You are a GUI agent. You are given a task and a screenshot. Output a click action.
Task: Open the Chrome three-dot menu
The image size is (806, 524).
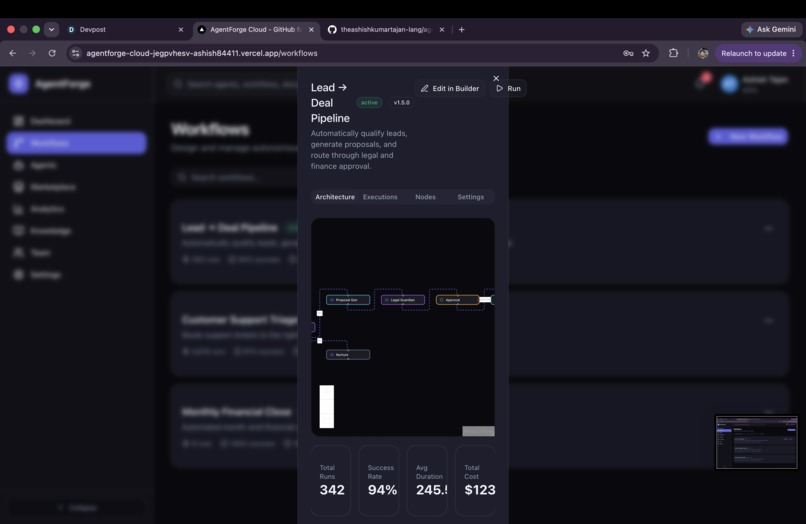[794, 53]
